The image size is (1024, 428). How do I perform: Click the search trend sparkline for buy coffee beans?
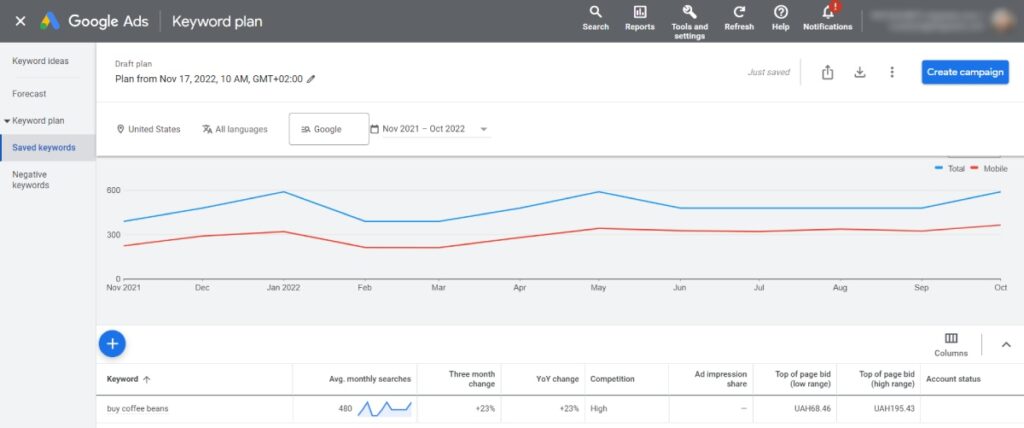point(385,409)
